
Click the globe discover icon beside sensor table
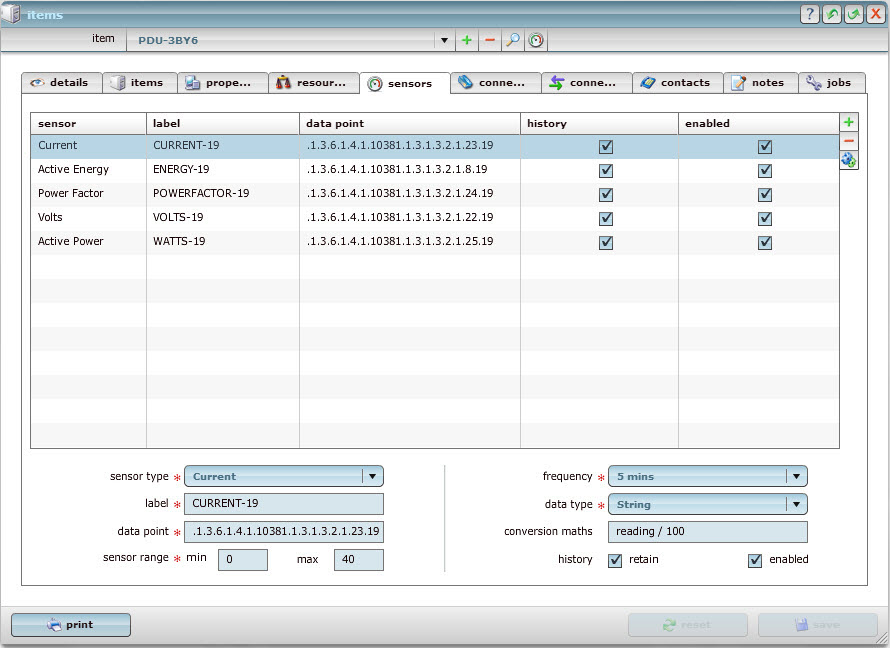[849, 160]
